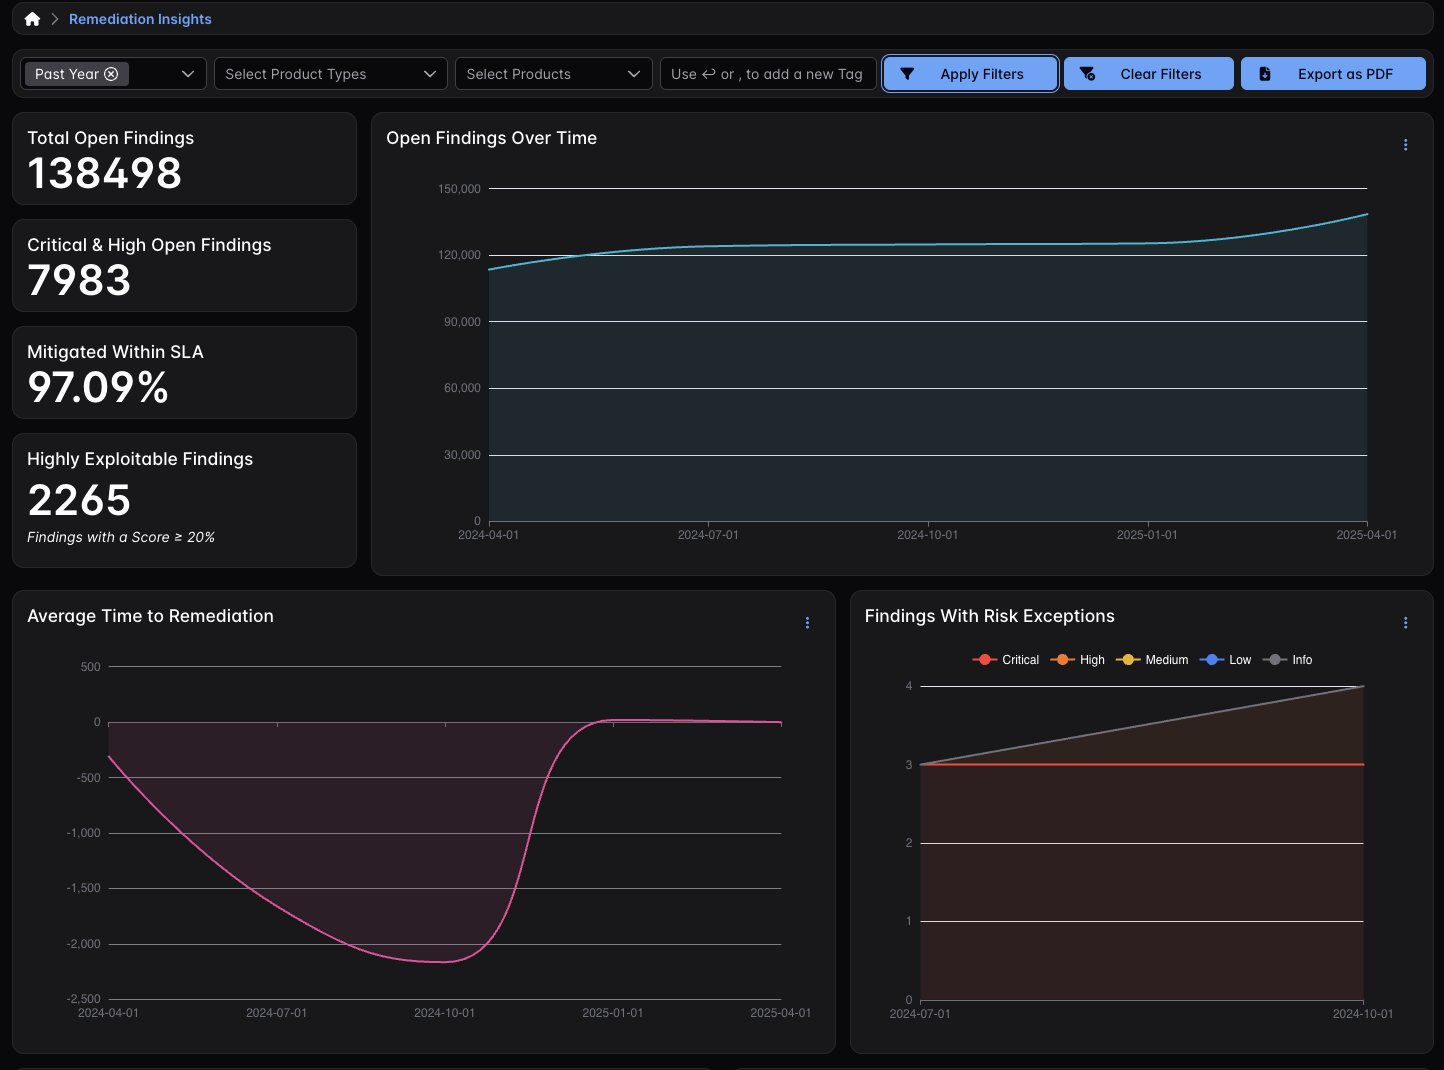
Task: Toggle the Low series legend item
Action: [1226, 660]
